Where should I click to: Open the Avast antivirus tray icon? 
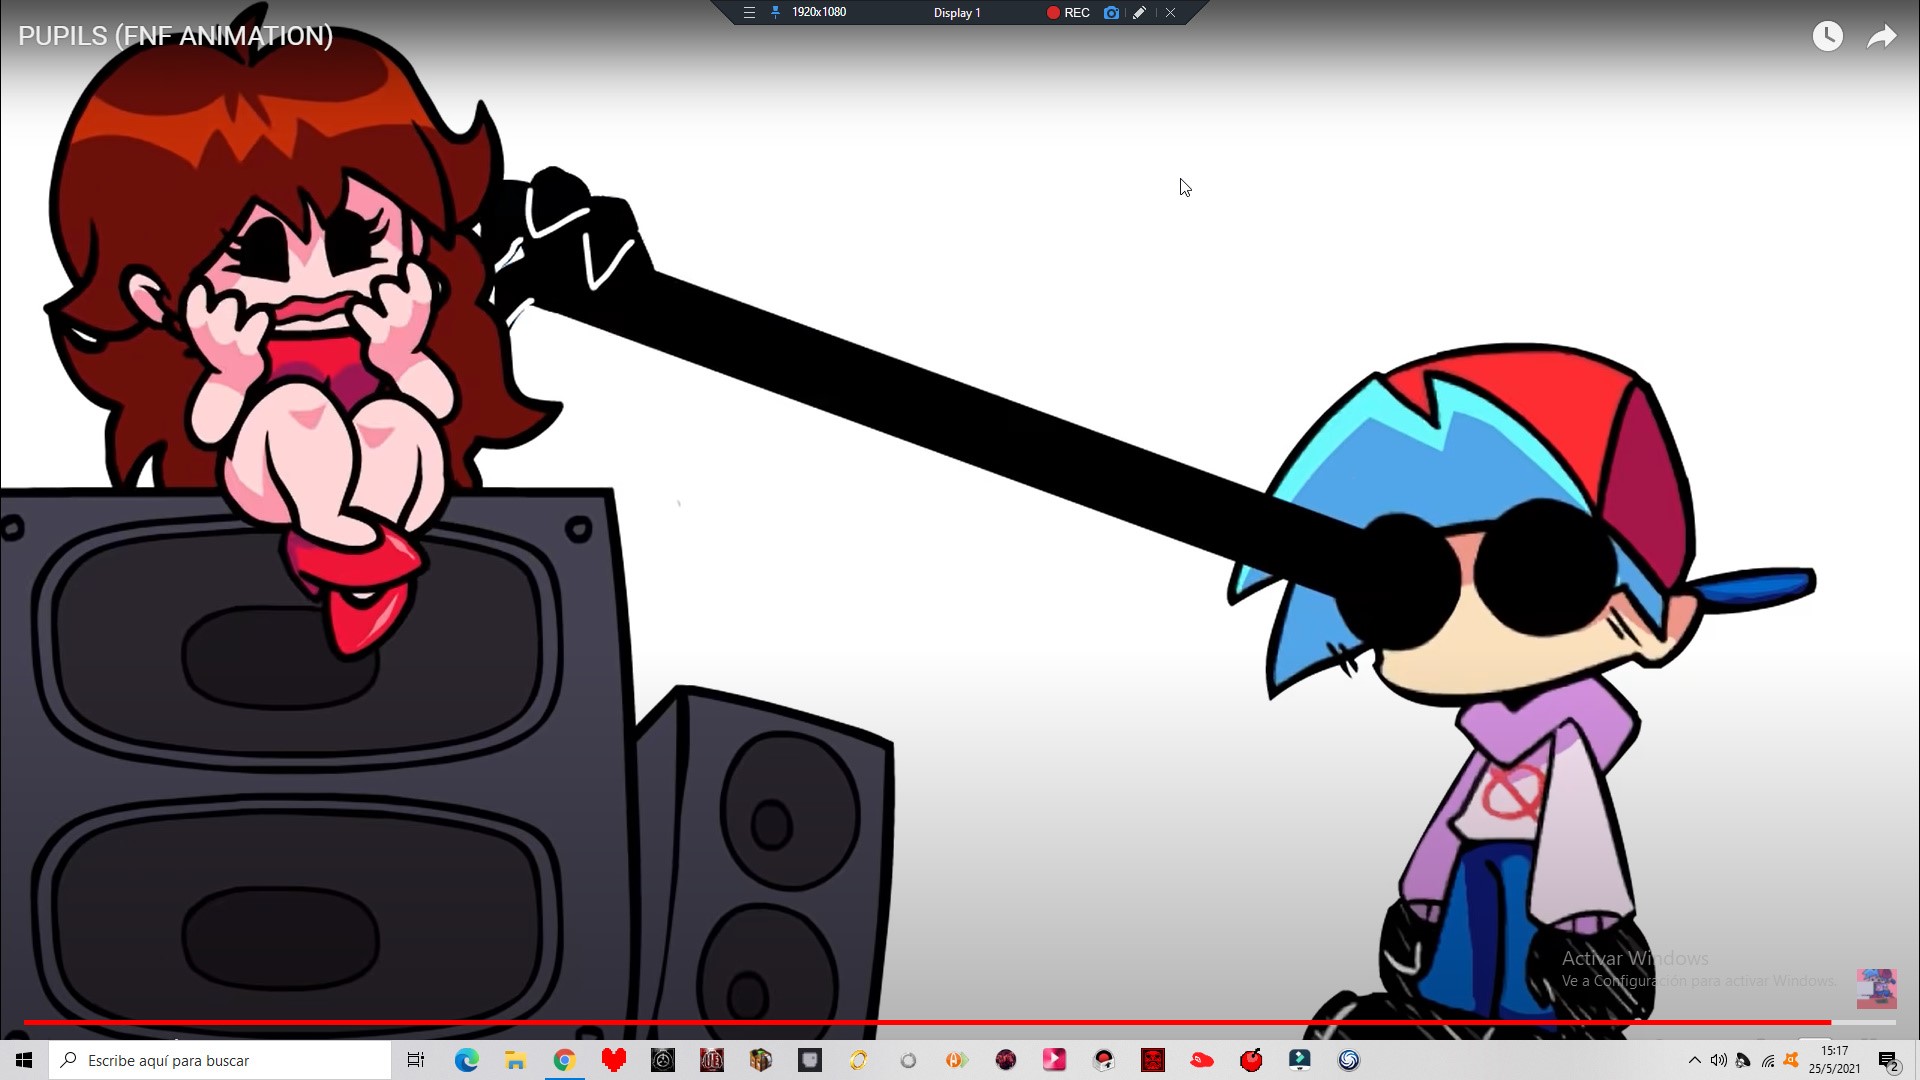point(1791,1060)
